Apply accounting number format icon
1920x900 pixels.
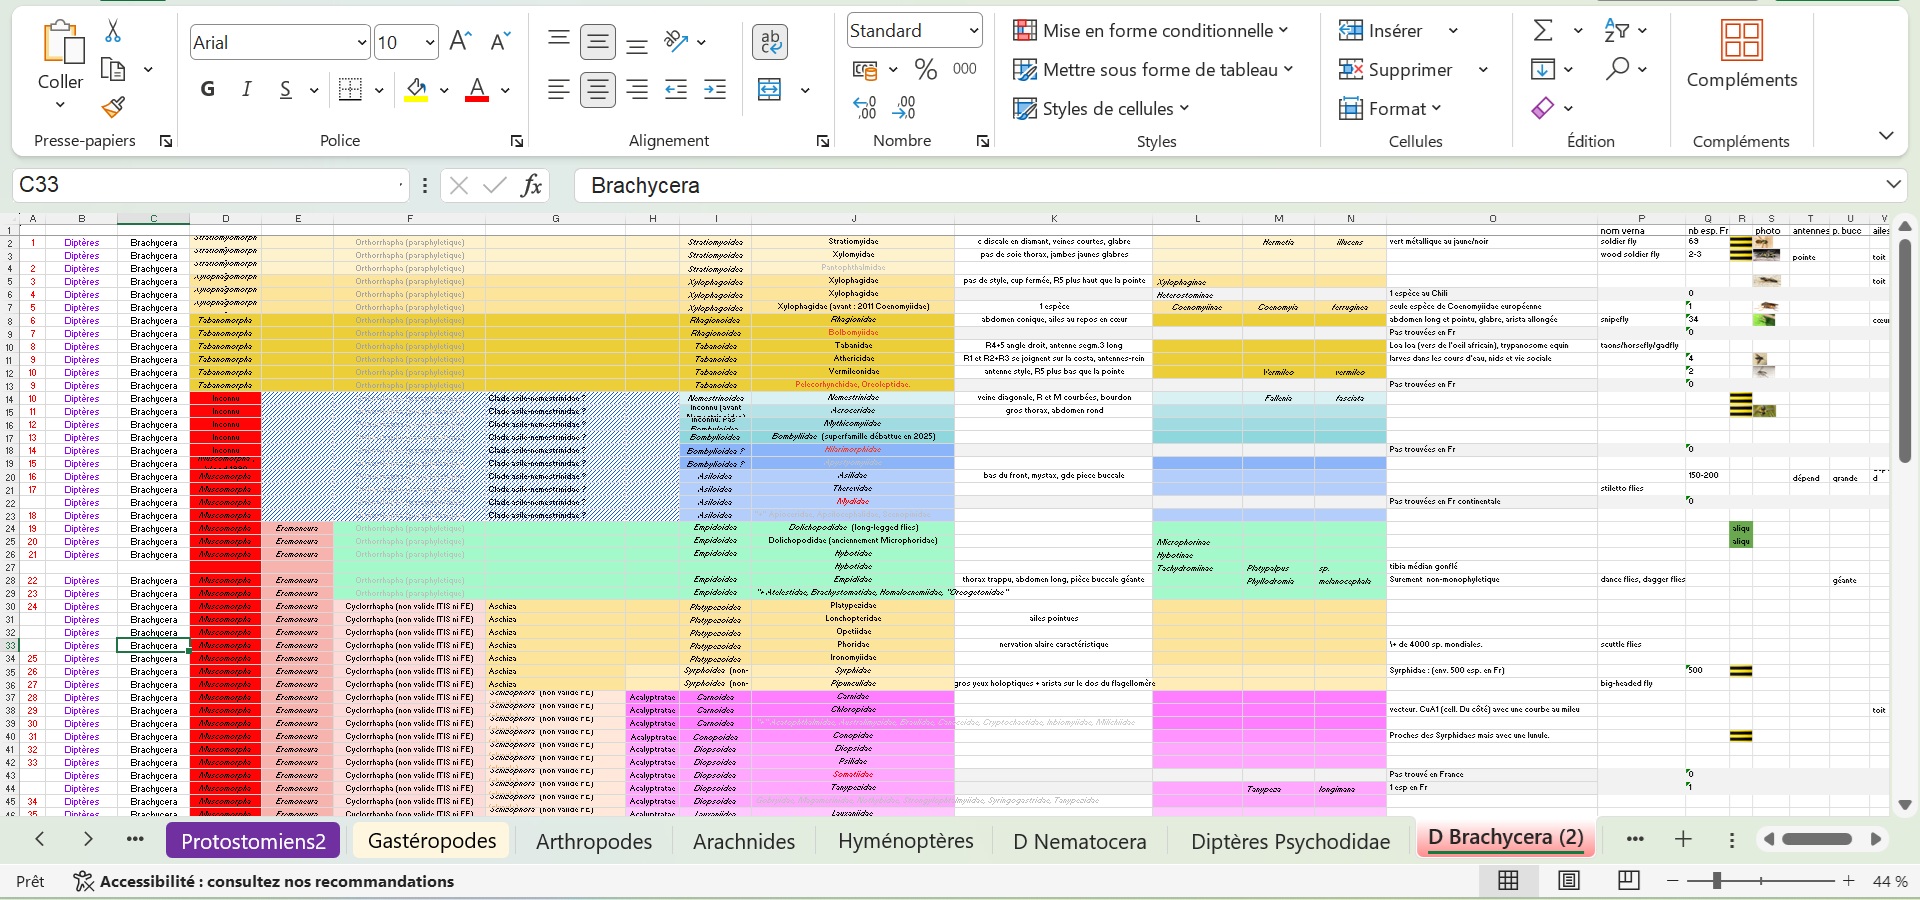865,69
